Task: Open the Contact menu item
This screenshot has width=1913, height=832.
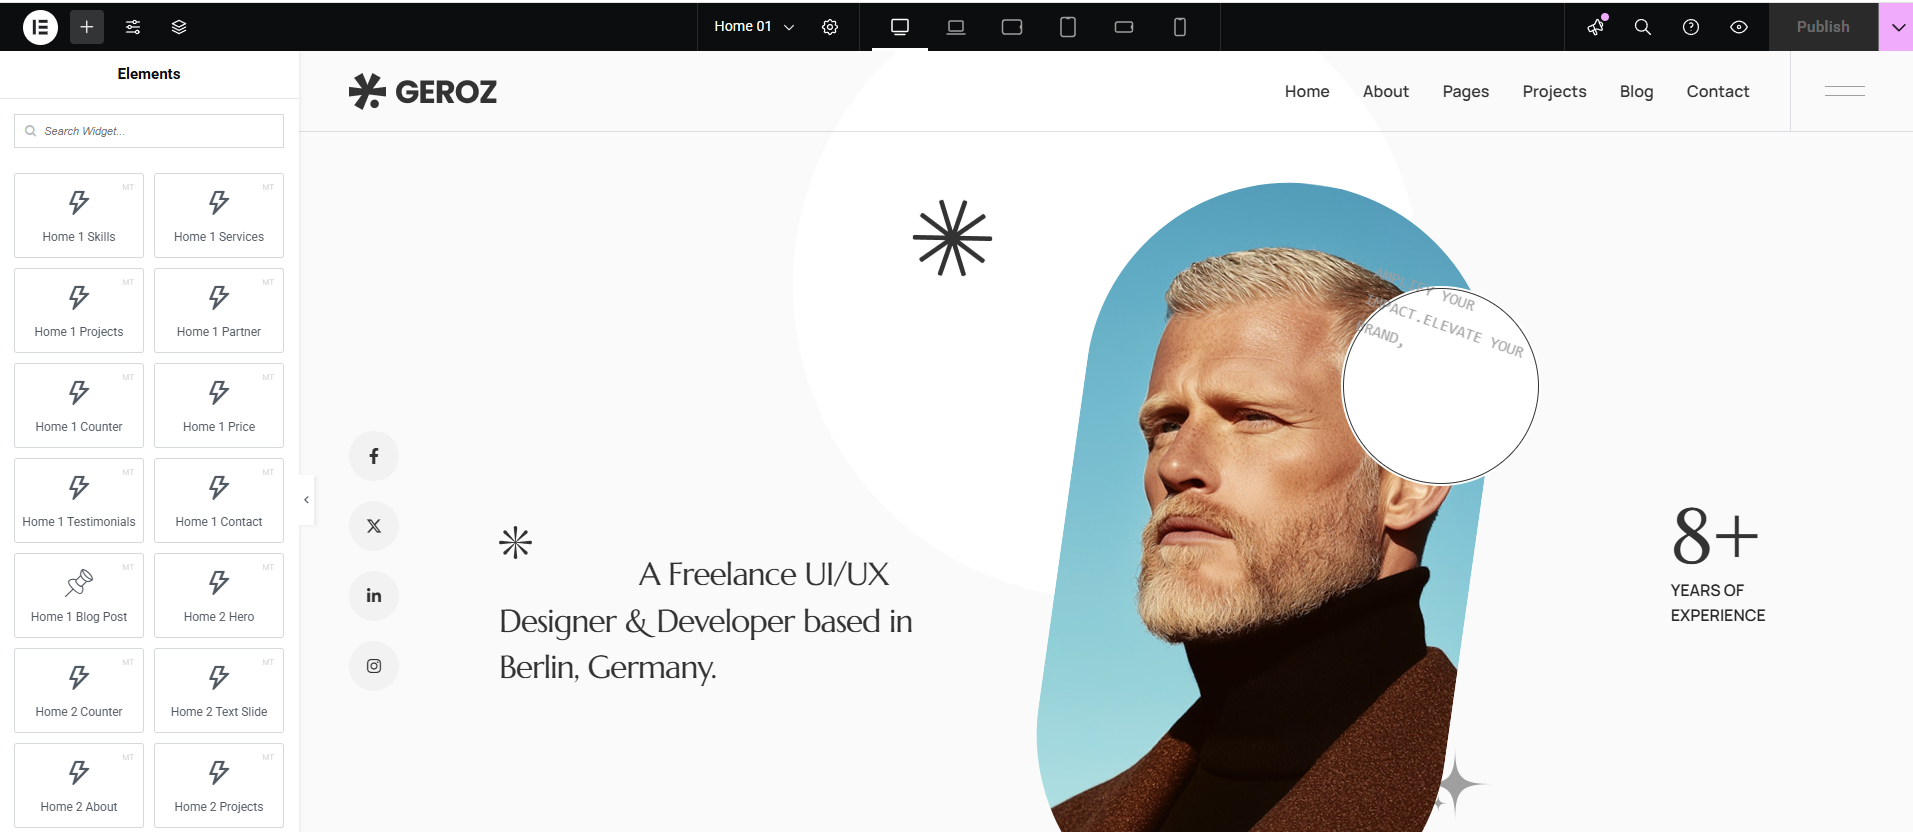Action: click(1717, 92)
